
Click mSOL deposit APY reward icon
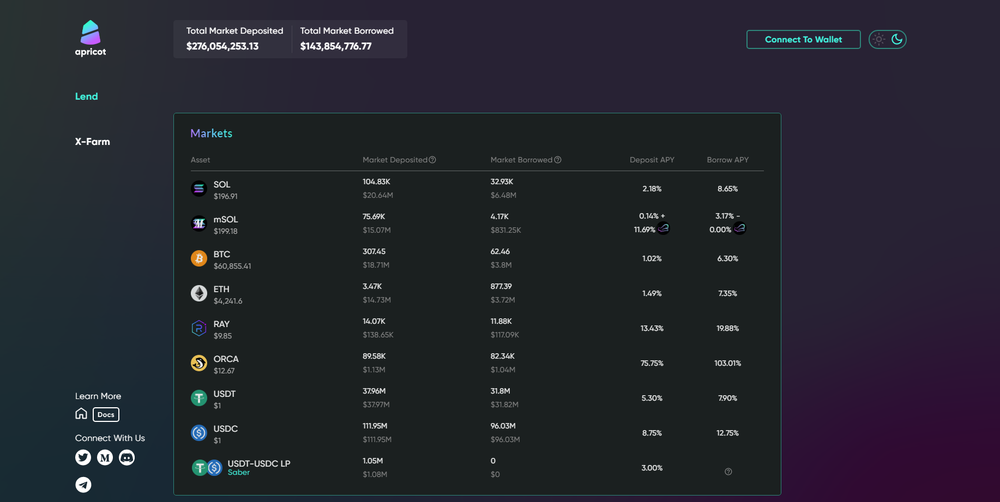[x=663, y=228]
